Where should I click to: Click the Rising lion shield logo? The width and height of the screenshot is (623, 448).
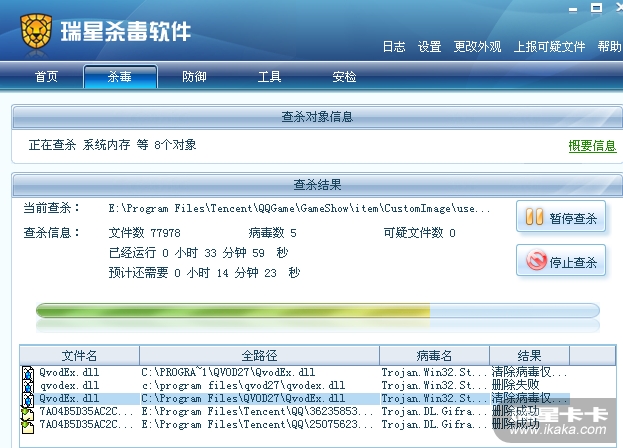[x=36, y=31]
